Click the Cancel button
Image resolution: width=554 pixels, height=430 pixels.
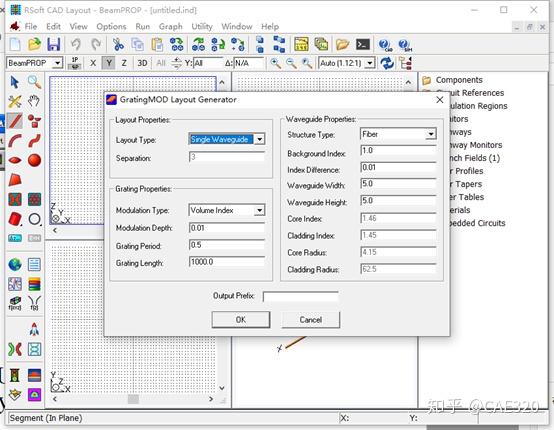(x=311, y=319)
